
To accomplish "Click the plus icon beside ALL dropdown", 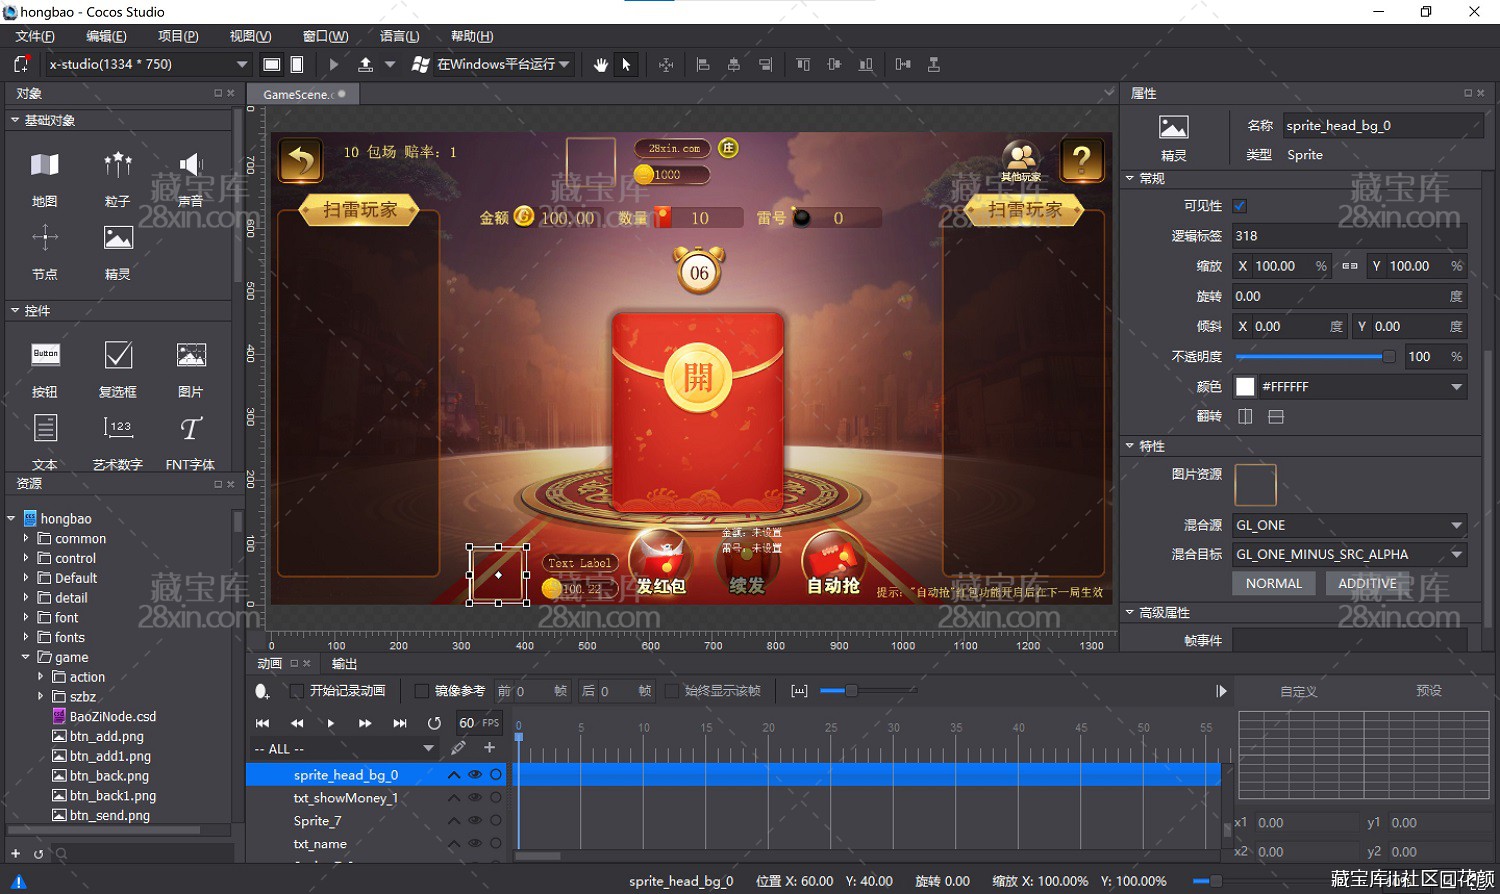I will pos(489,747).
